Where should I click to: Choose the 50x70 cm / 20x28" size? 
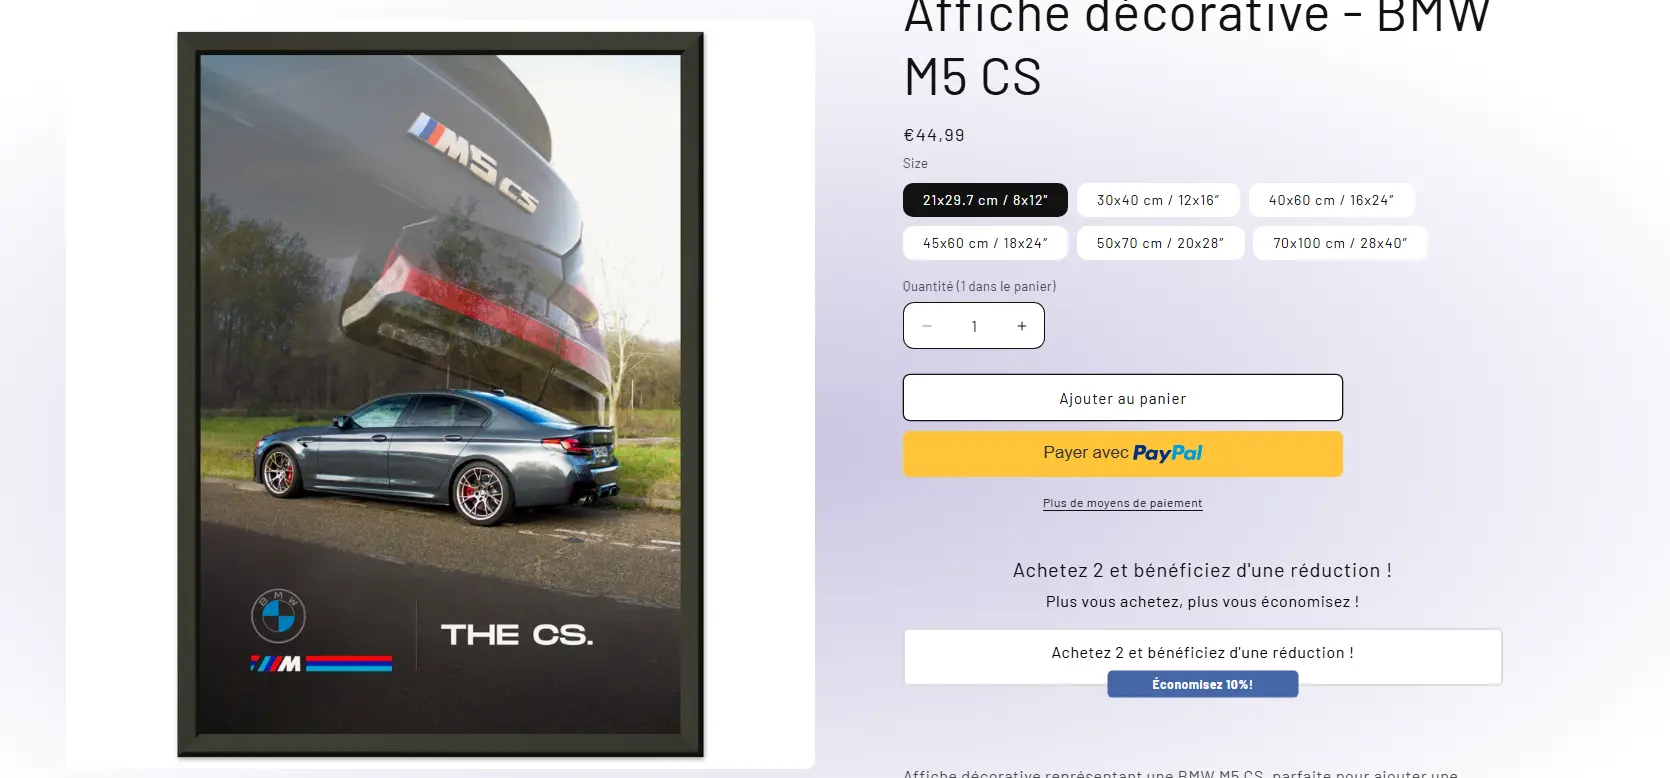1160,243
